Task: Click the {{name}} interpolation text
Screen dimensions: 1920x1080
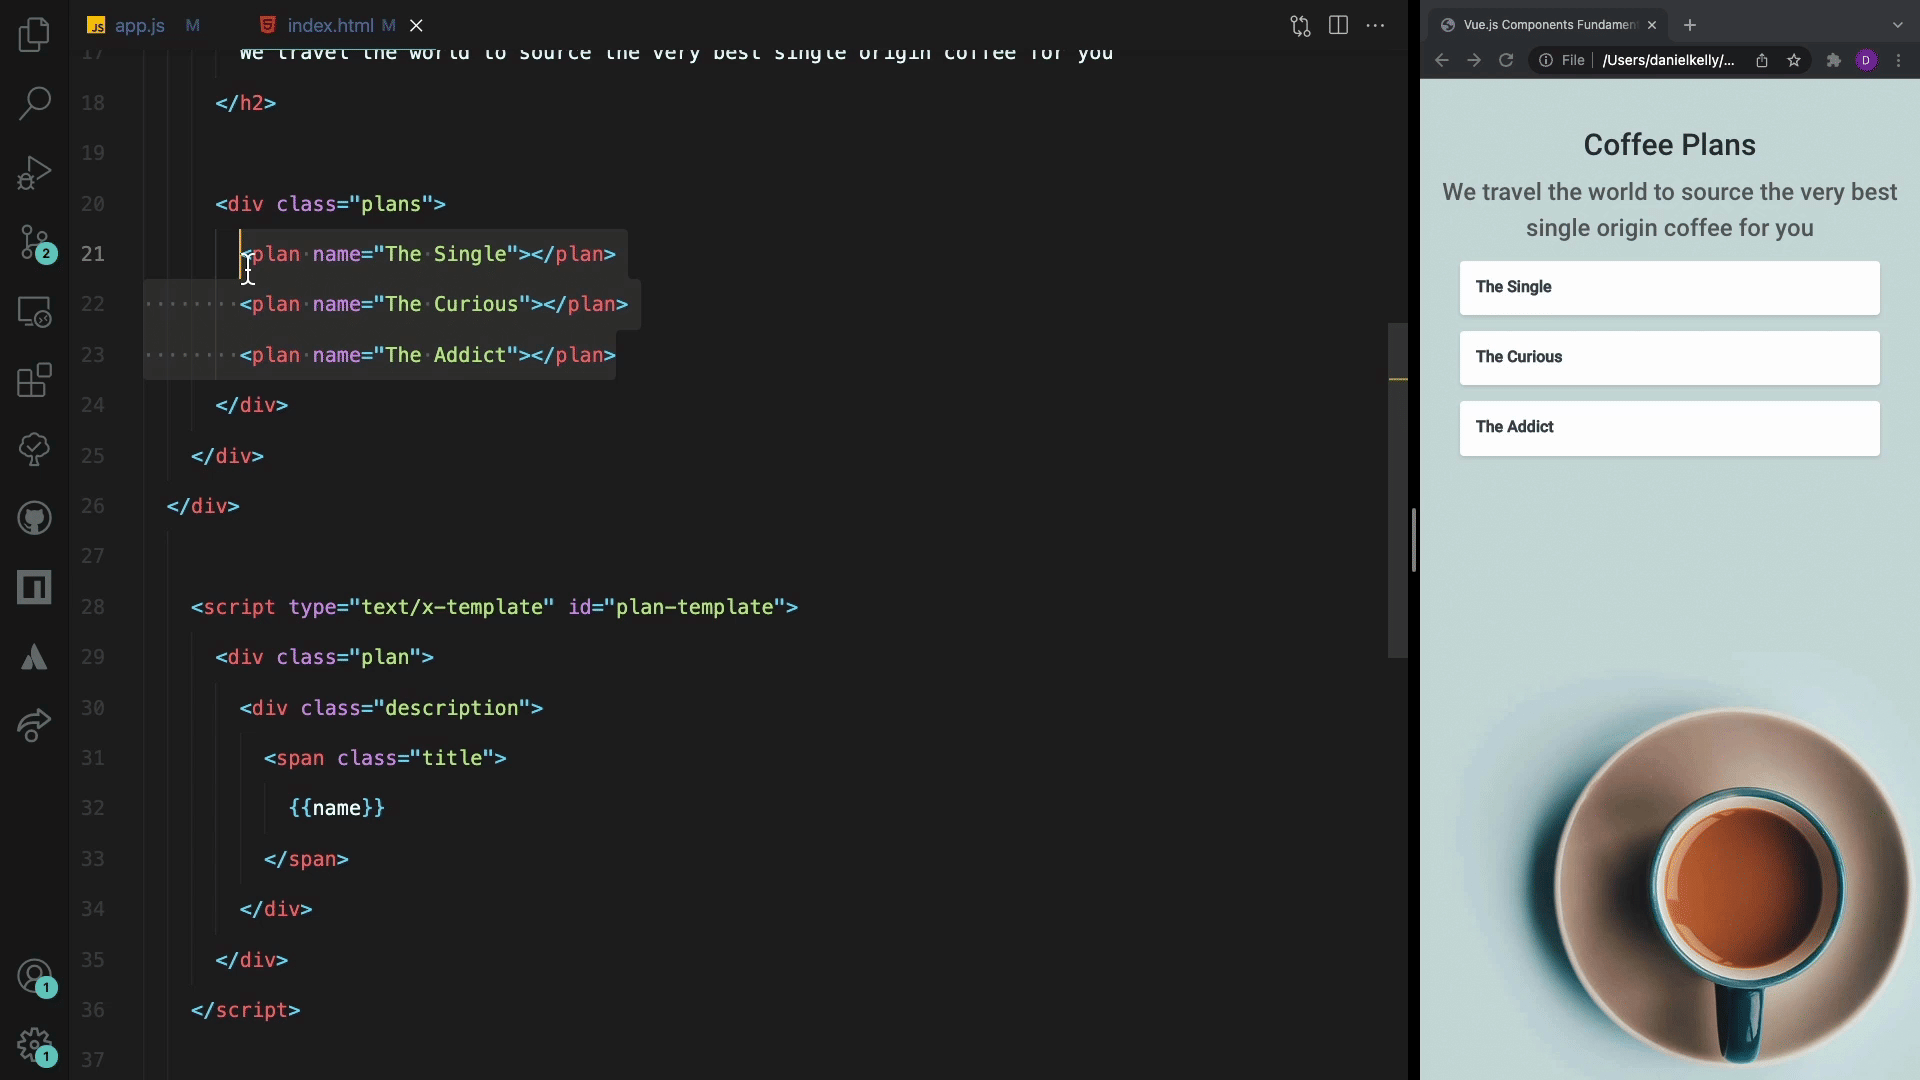Action: point(337,808)
